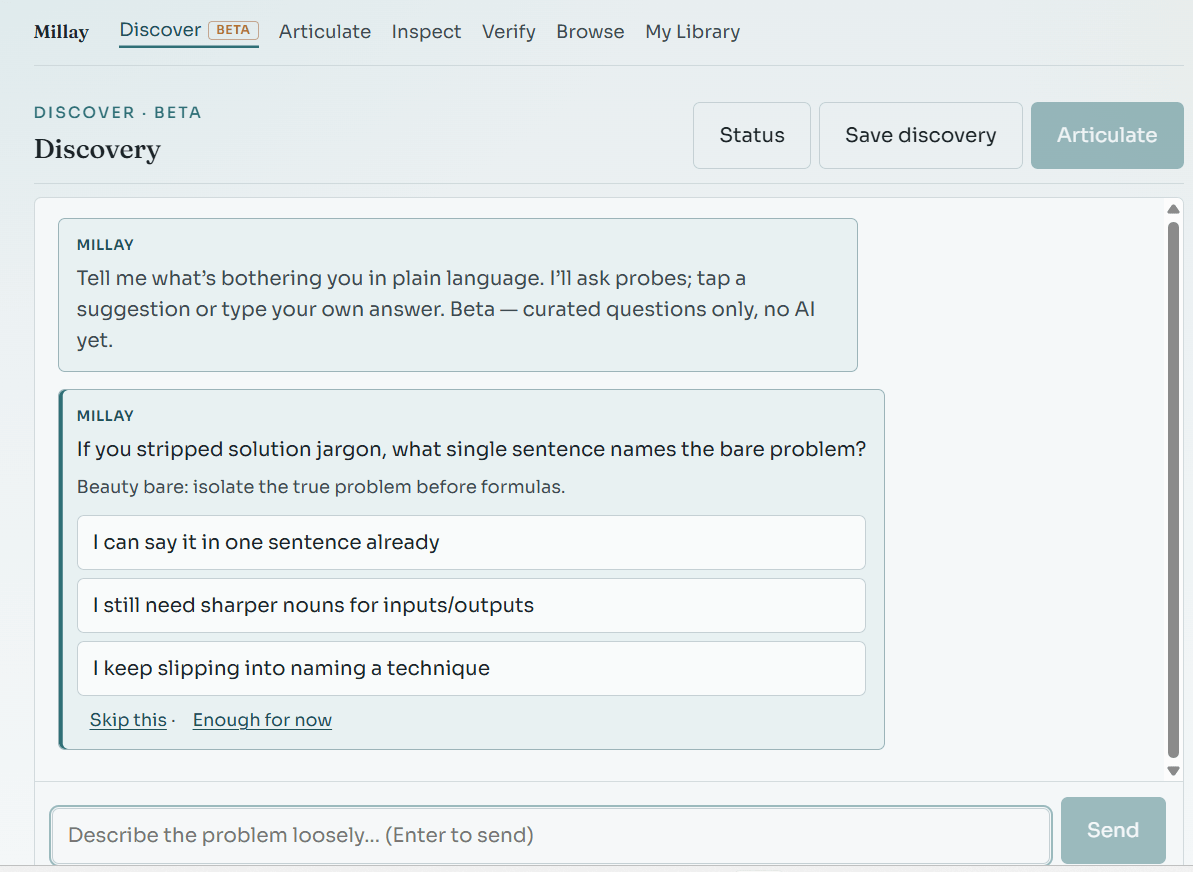Click the Enough for now link

(x=262, y=720)
